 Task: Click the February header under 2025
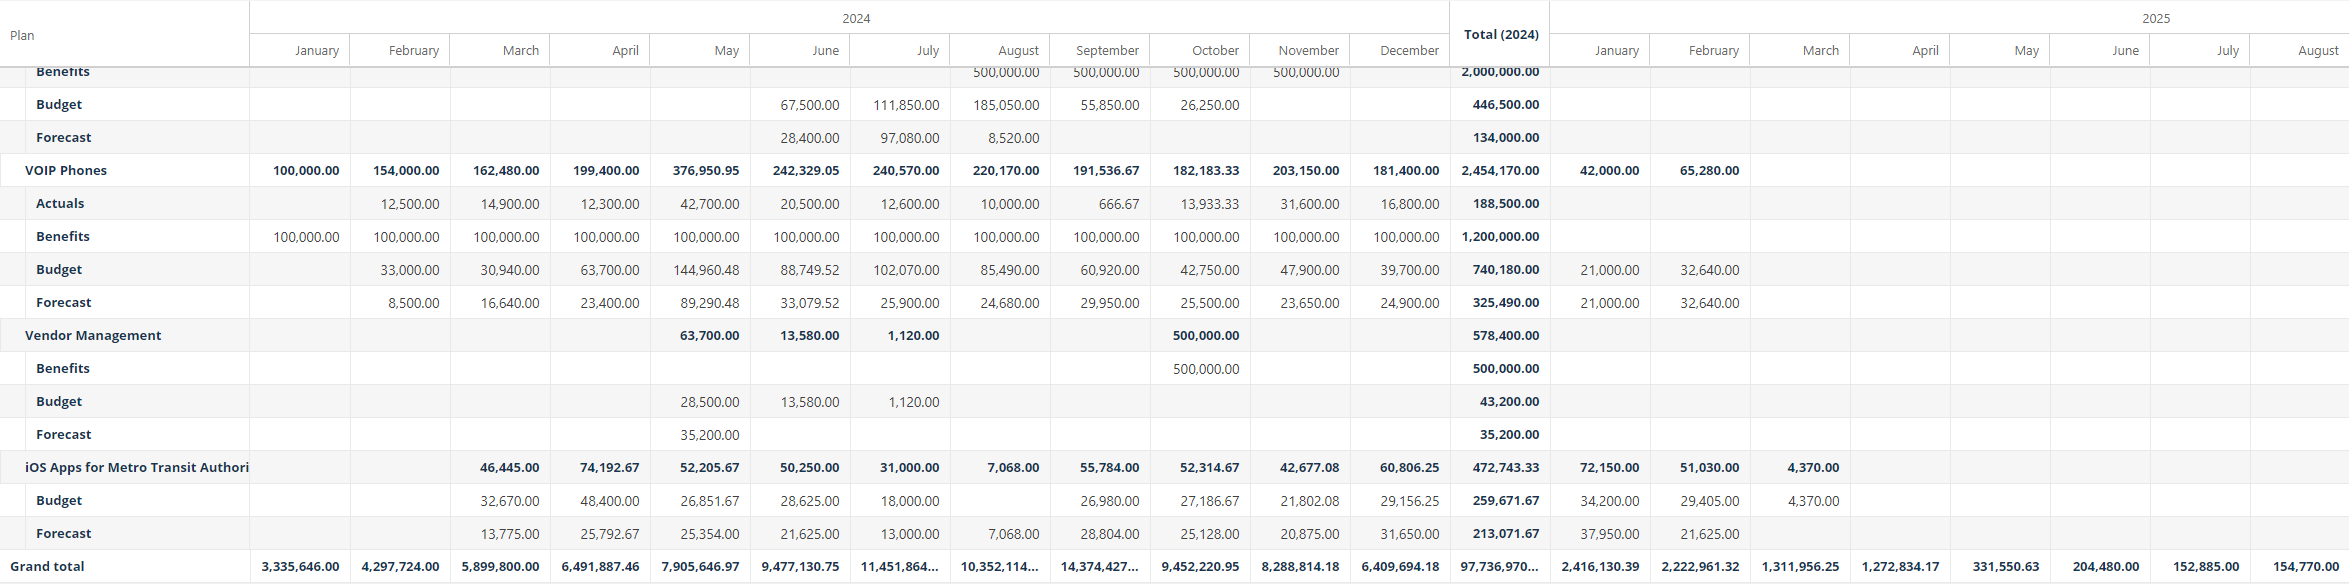click(x=1700, y=51)
